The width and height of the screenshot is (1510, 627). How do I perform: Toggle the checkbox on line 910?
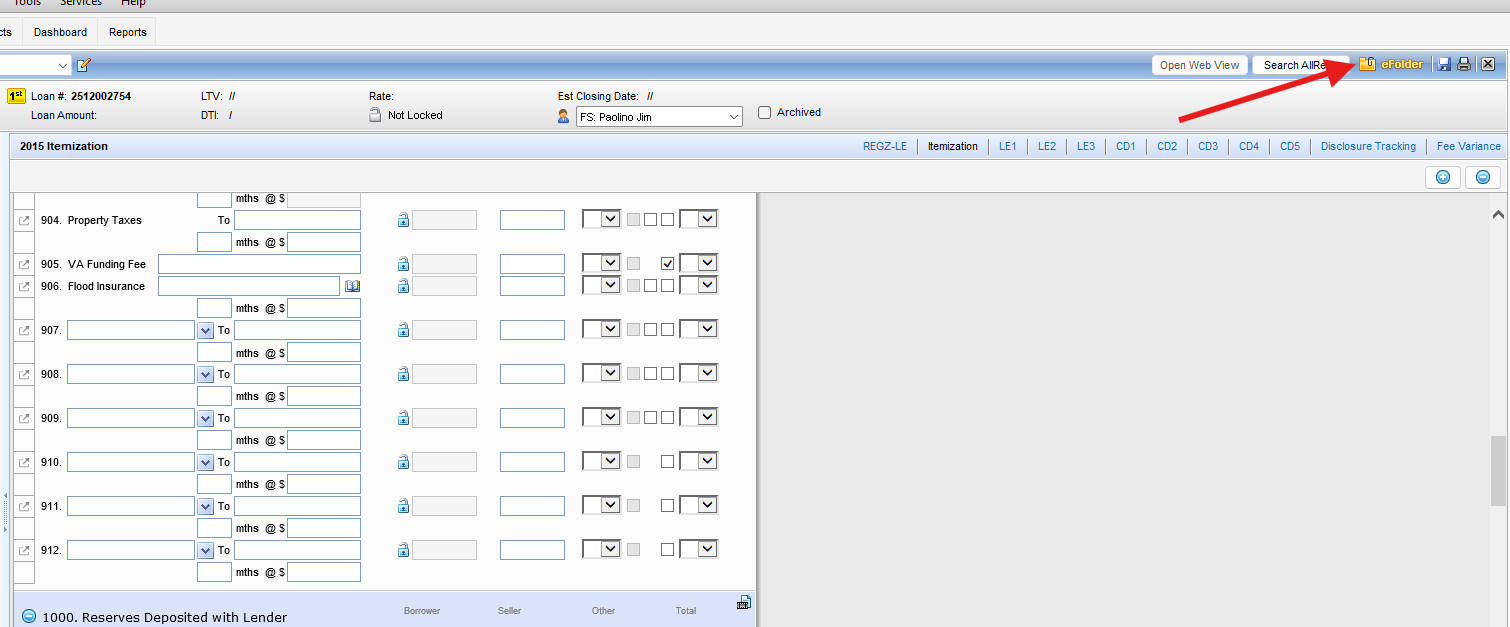point(667,462)
